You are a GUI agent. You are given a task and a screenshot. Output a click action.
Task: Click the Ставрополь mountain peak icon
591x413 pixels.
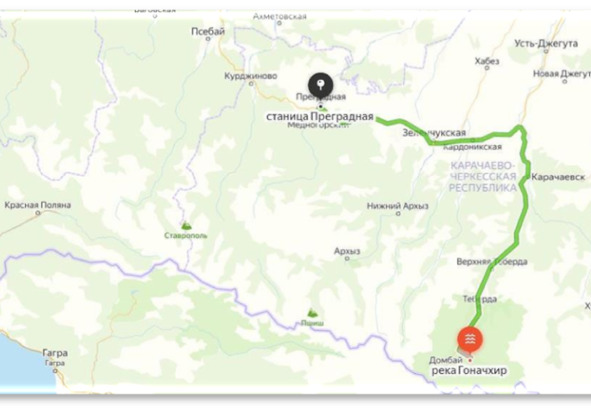tap(185, 225)
